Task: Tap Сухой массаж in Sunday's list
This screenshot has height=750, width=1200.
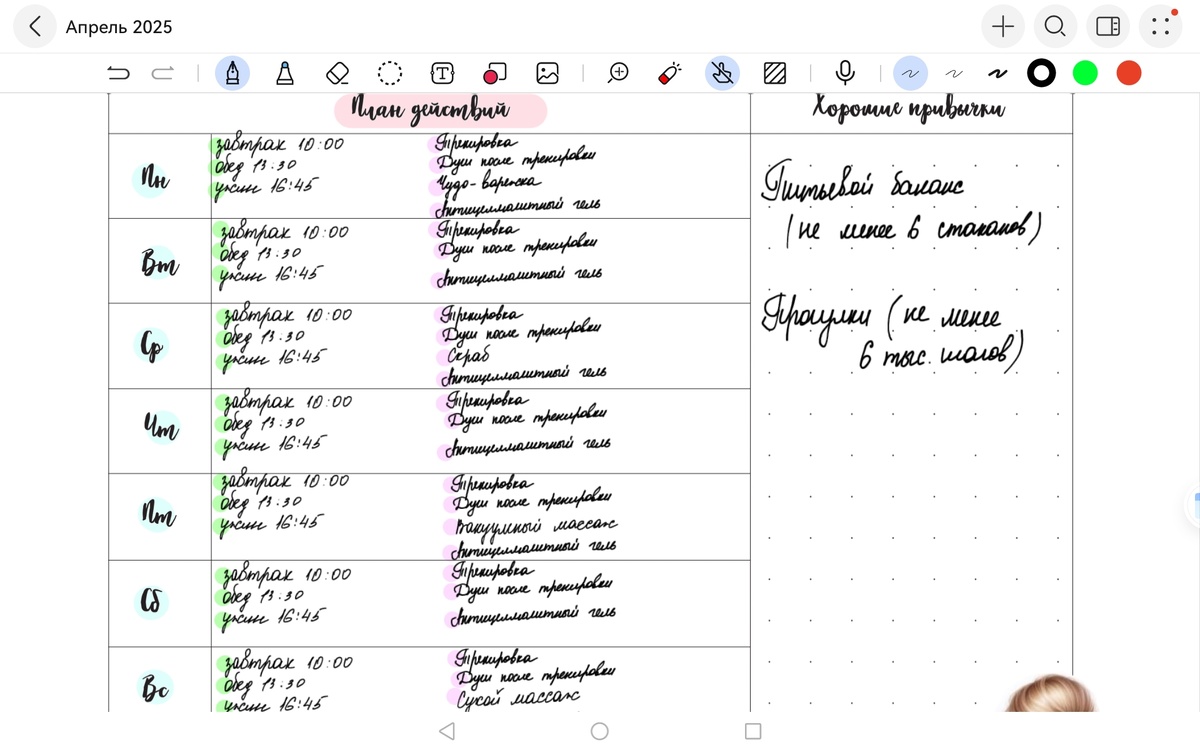Action: 518,697
